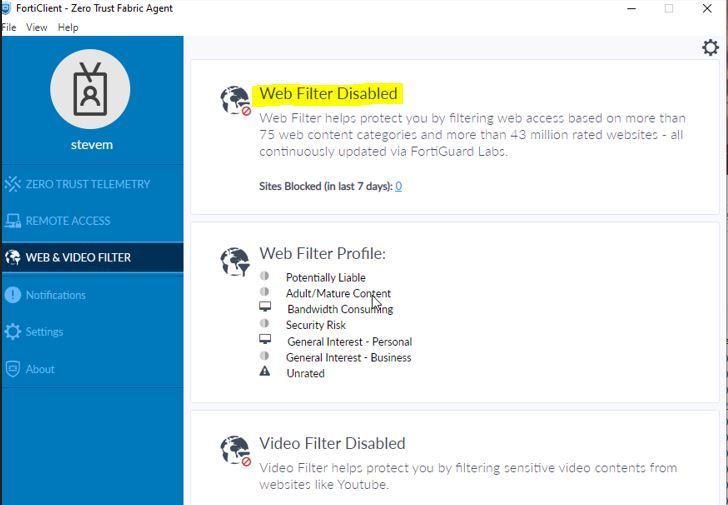Open the About section label
728x505 pixels.
[40, 369]
